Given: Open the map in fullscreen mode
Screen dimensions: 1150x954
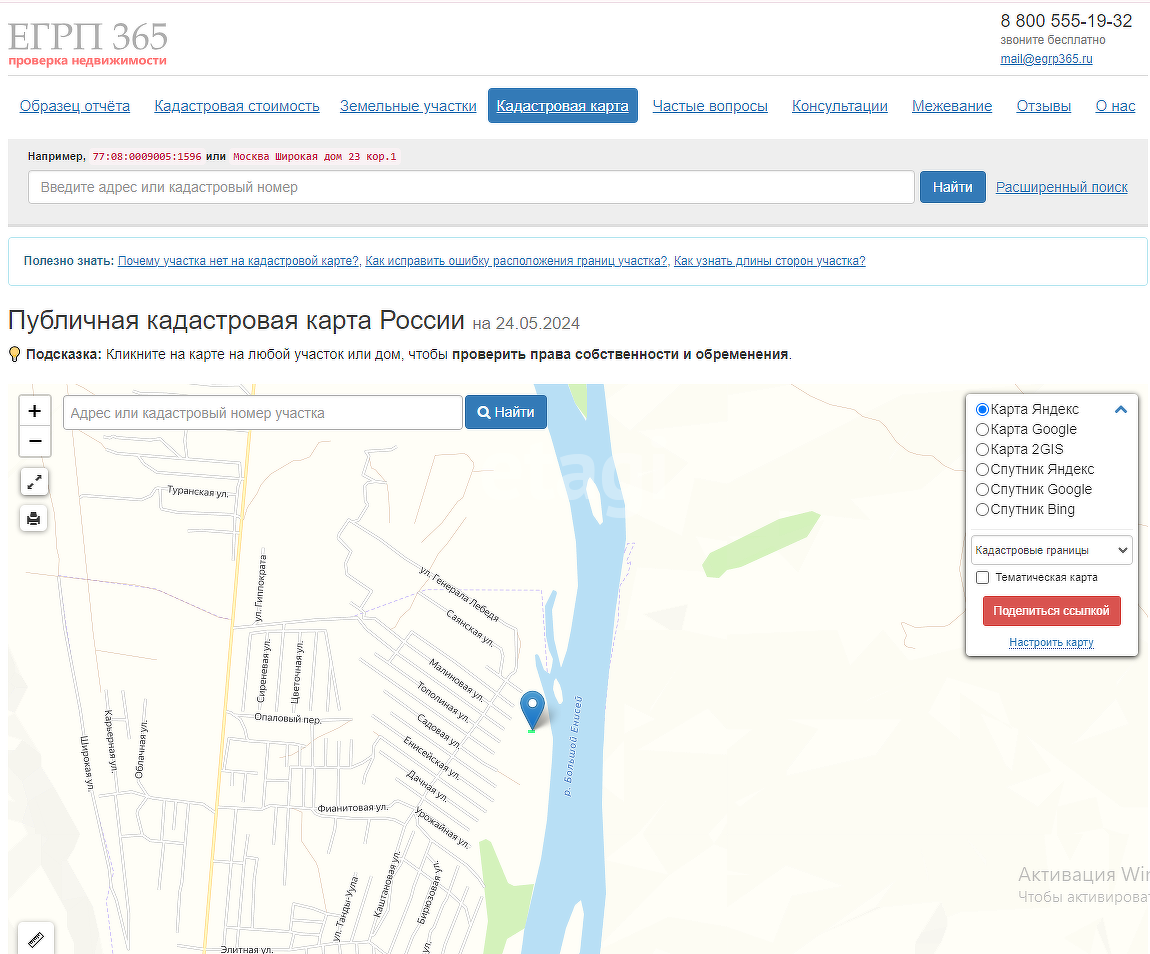Looking at the screenshot, I should (x=34, y=482).
